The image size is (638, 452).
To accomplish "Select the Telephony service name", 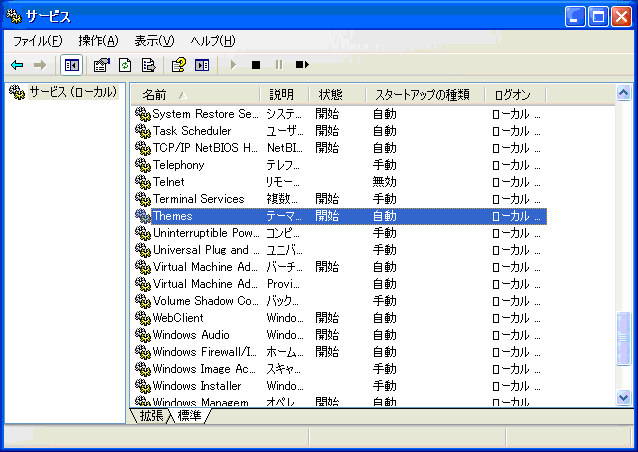I will click(178, 165).
